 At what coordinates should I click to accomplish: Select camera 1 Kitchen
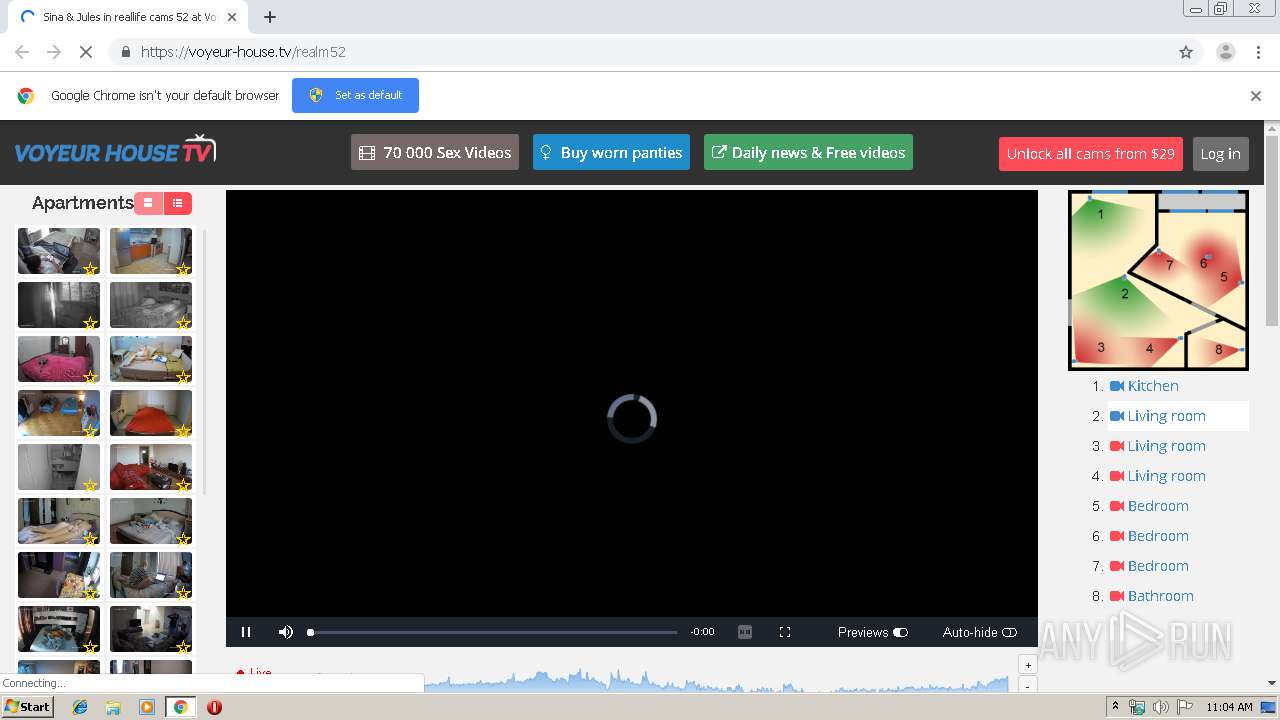(1153, 386)
